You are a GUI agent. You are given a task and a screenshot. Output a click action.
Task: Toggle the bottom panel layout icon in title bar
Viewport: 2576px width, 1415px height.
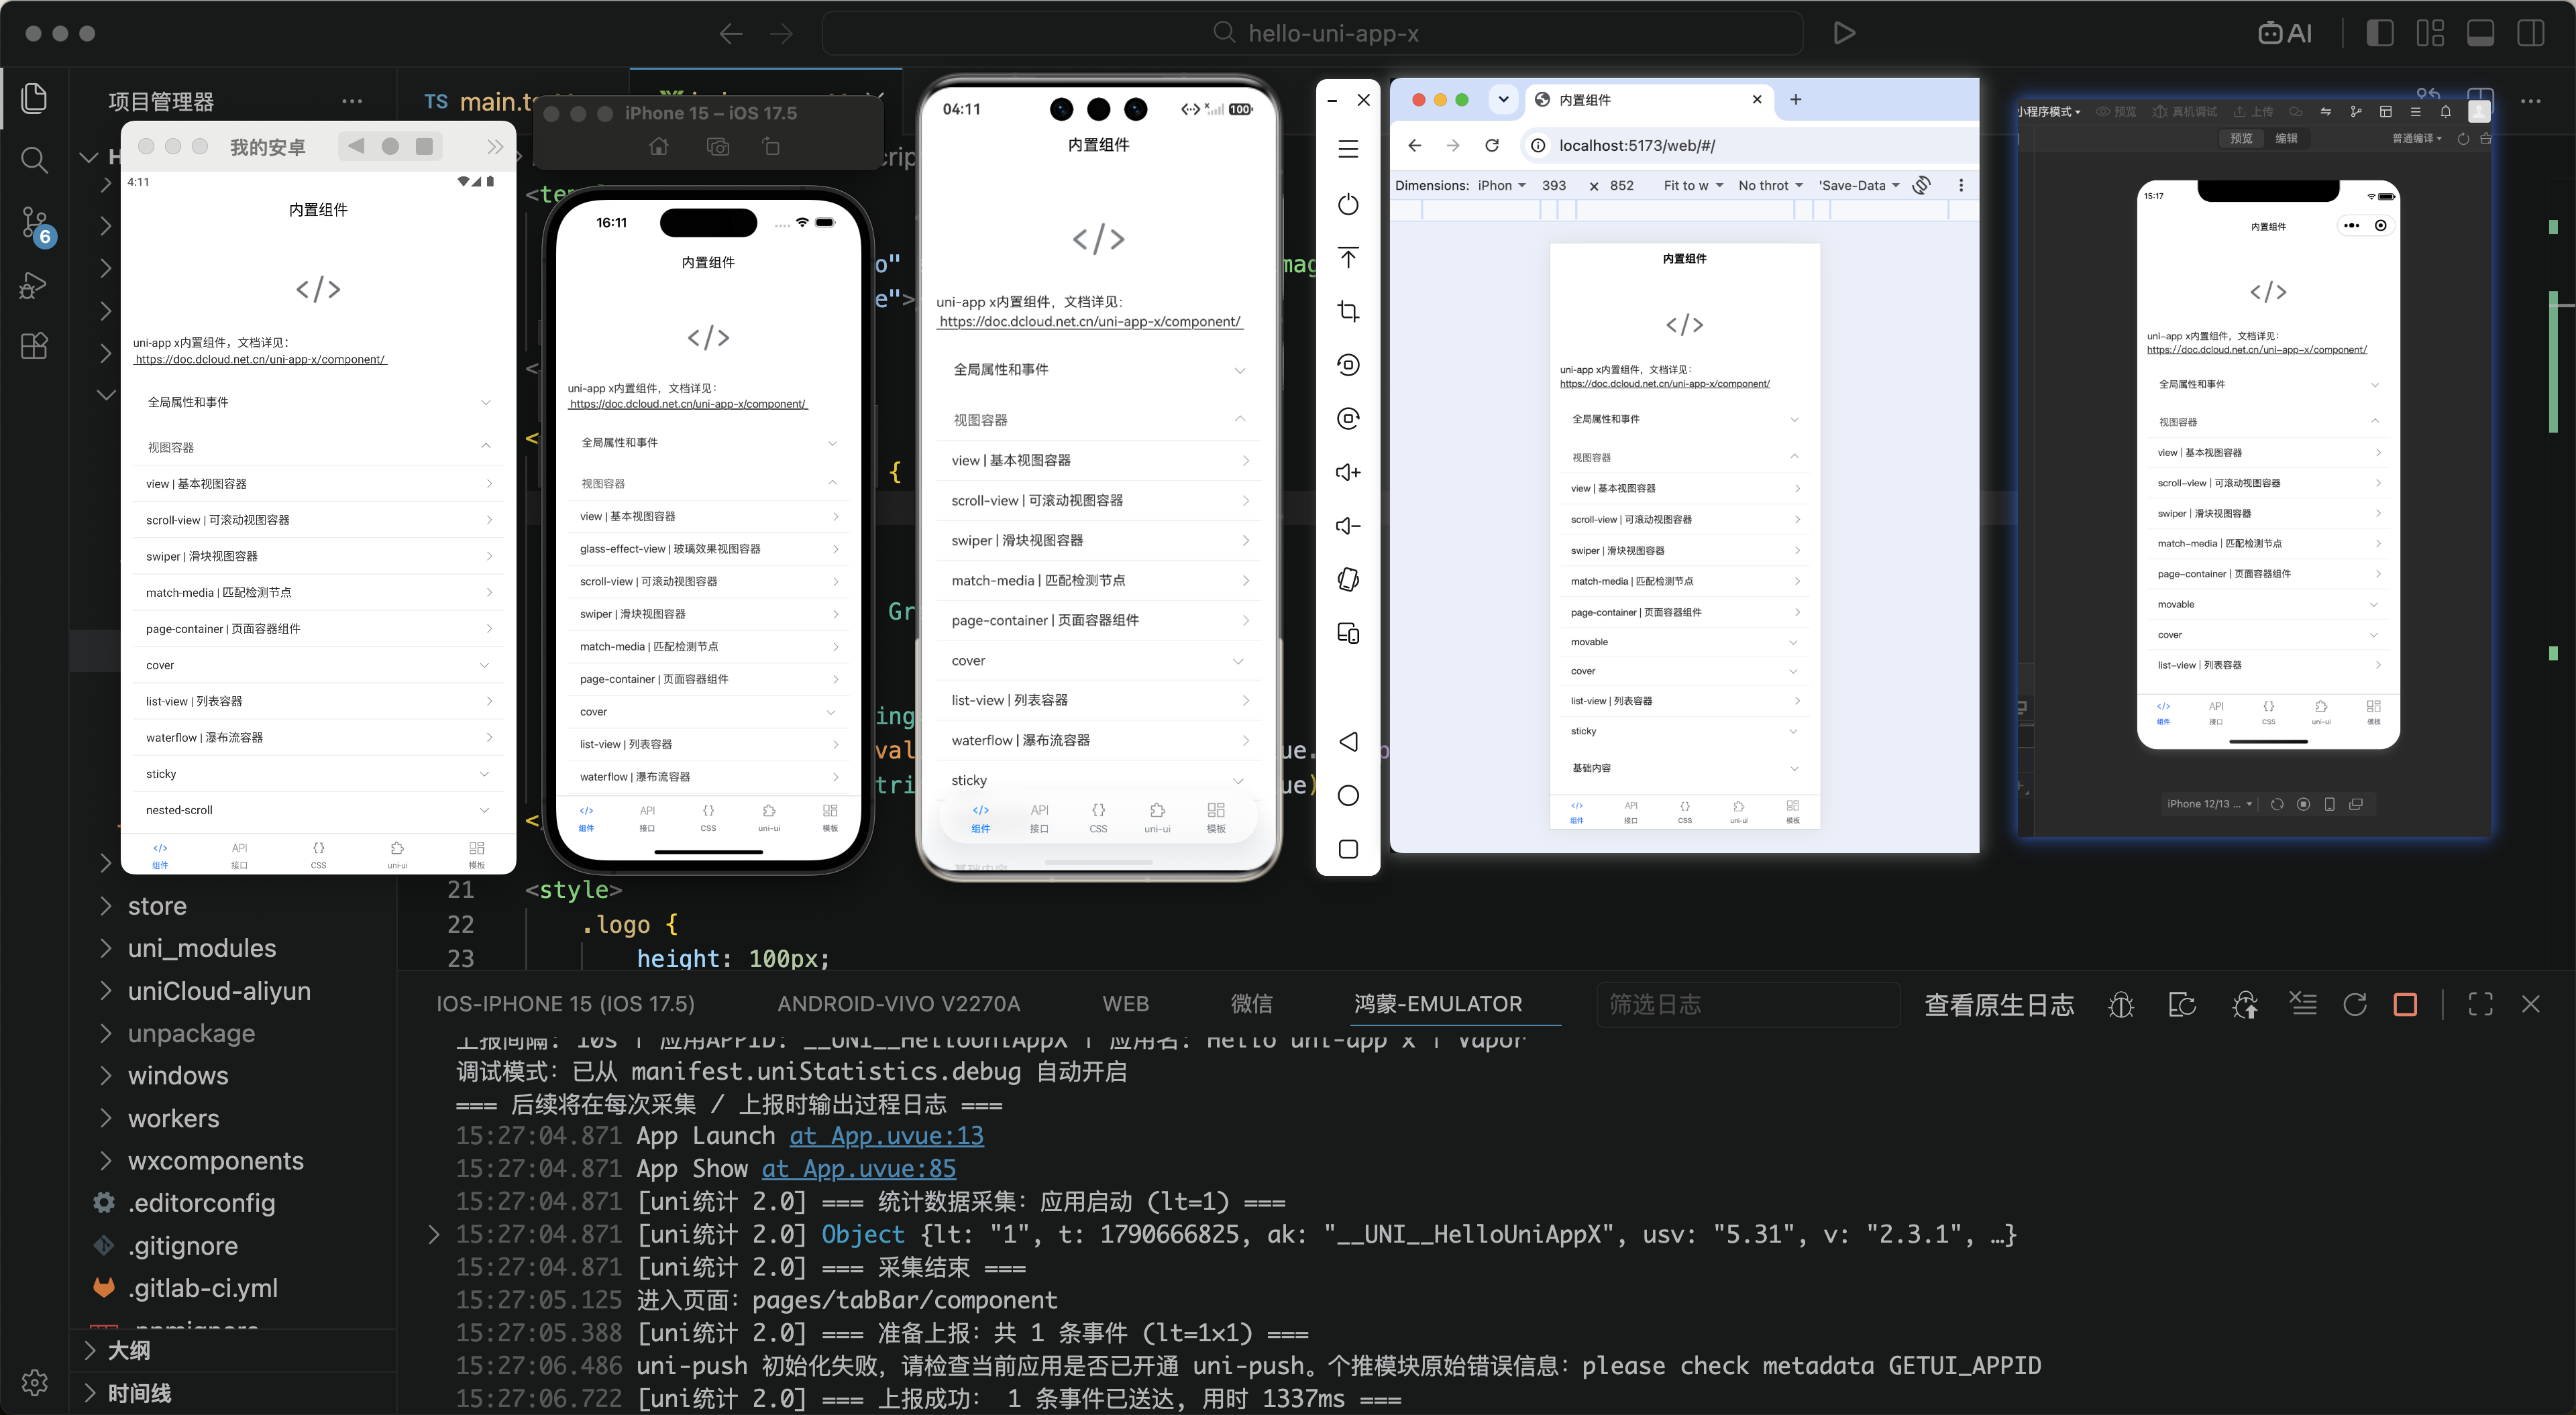[2480, 33]
